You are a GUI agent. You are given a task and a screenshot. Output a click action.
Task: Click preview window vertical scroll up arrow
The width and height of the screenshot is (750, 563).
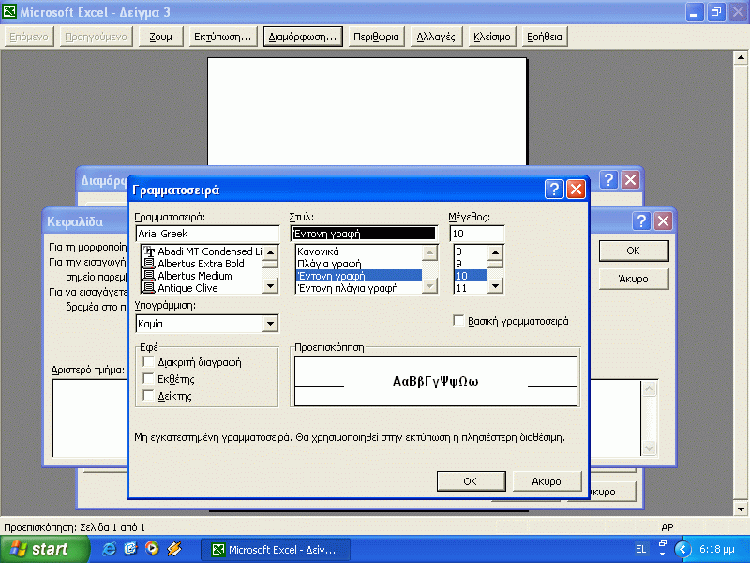pos(740,57)
